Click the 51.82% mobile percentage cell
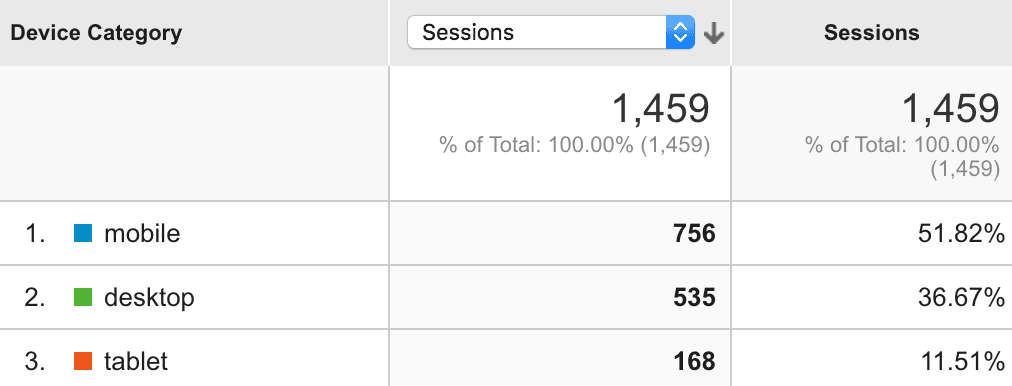The height and width of the screenshot is (386, 1012). pos(960,233)
